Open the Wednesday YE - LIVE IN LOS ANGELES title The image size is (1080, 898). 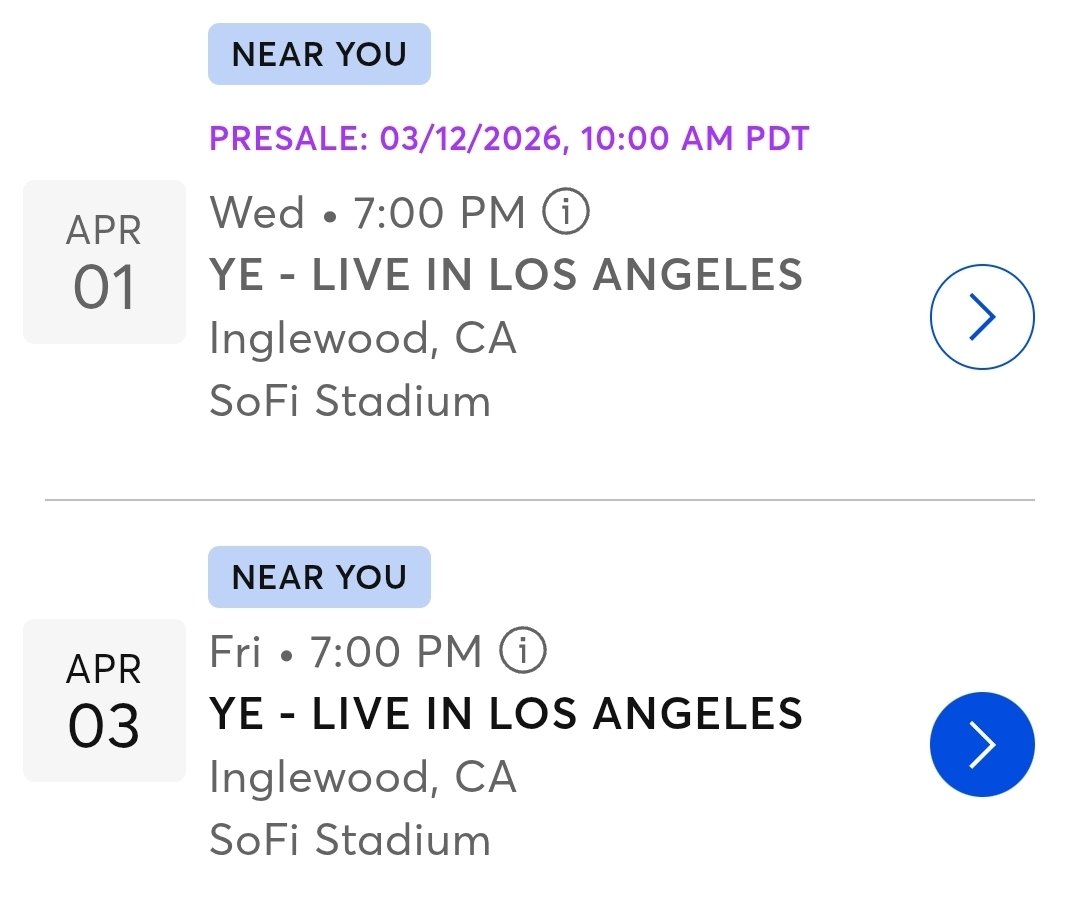coord(506,275)
